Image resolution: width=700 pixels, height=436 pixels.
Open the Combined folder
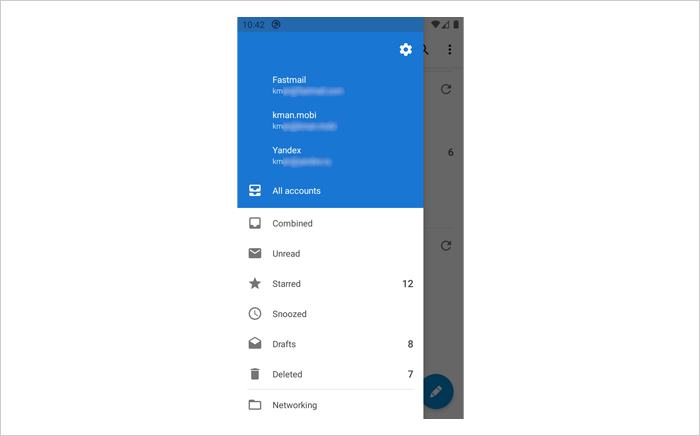[x=330, y=223]
